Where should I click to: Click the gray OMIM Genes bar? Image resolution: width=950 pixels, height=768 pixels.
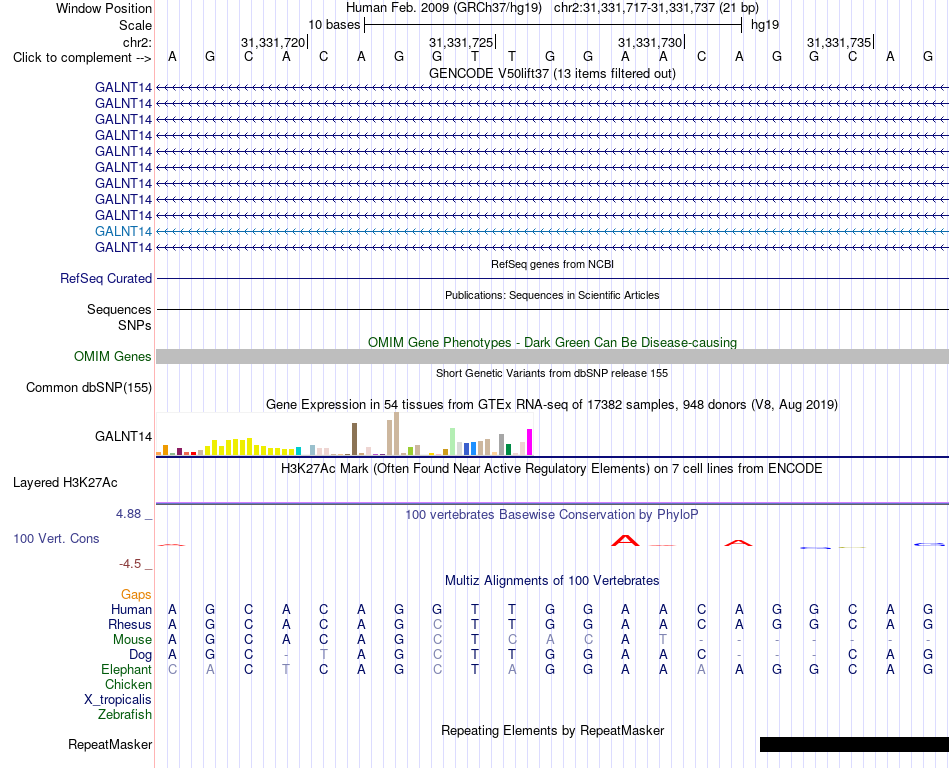(553, 356)
